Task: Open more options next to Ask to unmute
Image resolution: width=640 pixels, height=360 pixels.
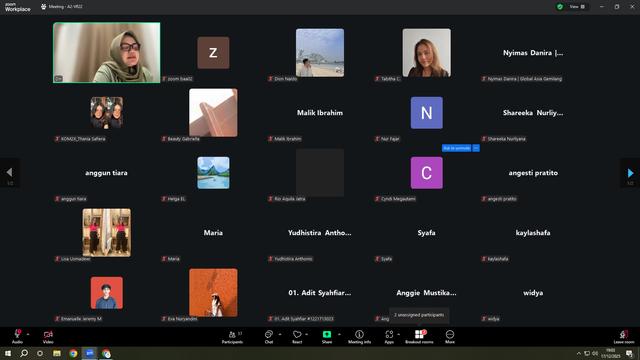Action: 476,148
